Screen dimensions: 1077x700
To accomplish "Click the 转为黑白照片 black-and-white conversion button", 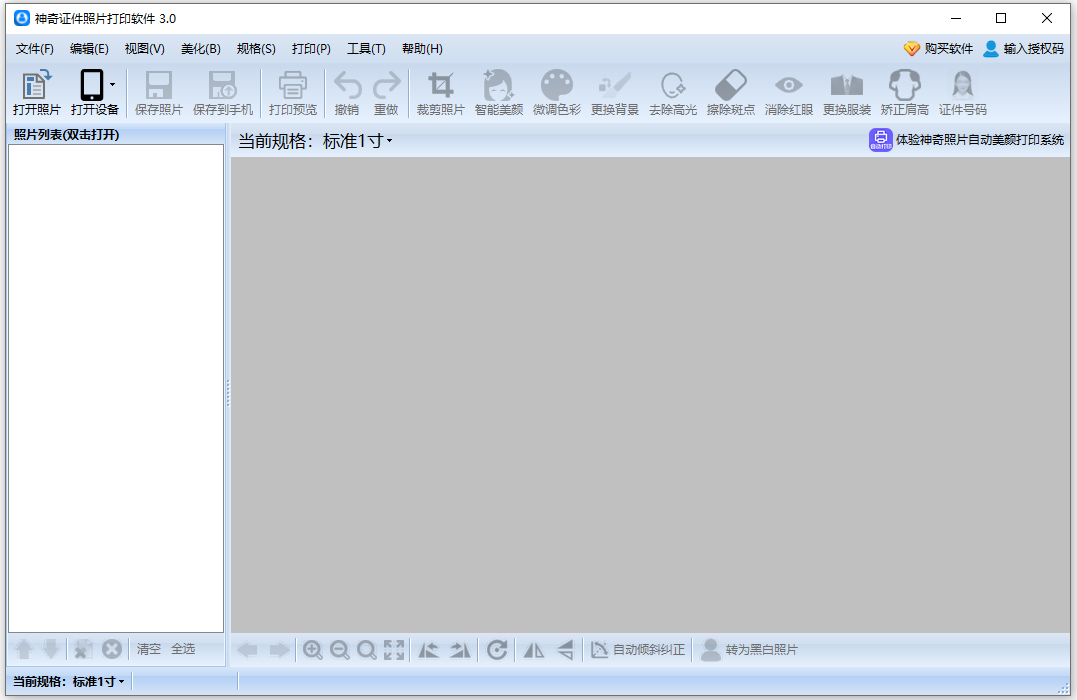I will pyautogui.click(x=751, y=649).
